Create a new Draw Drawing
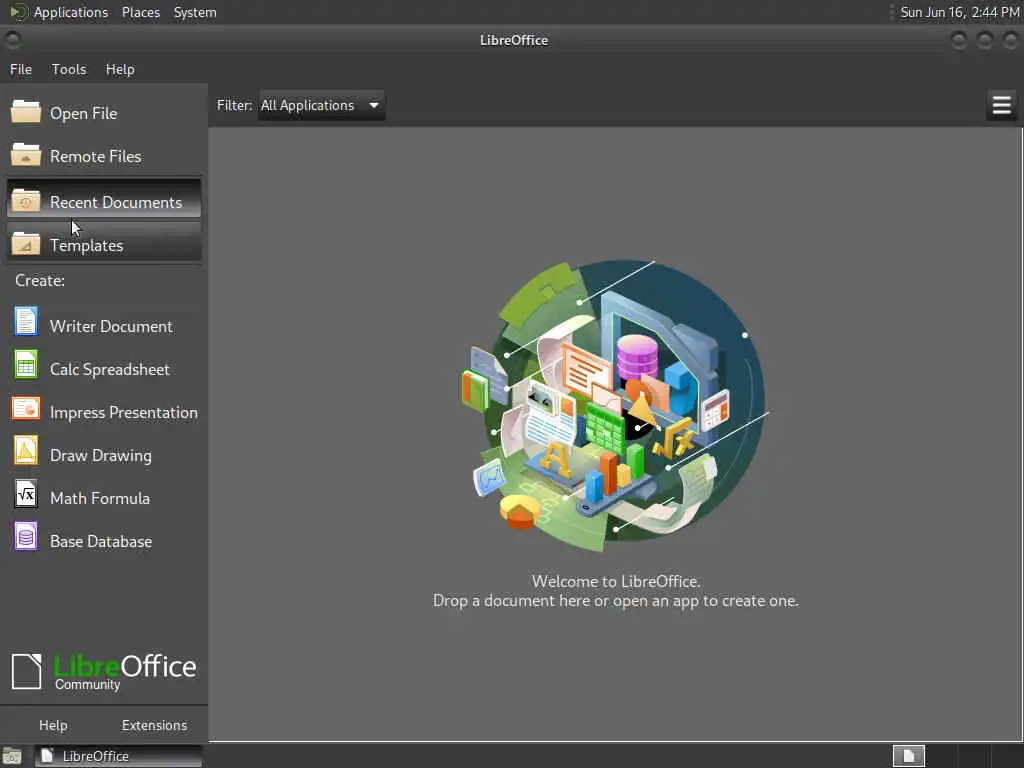Viewport: 1024px width, 768px height. (x=104, y=455)
